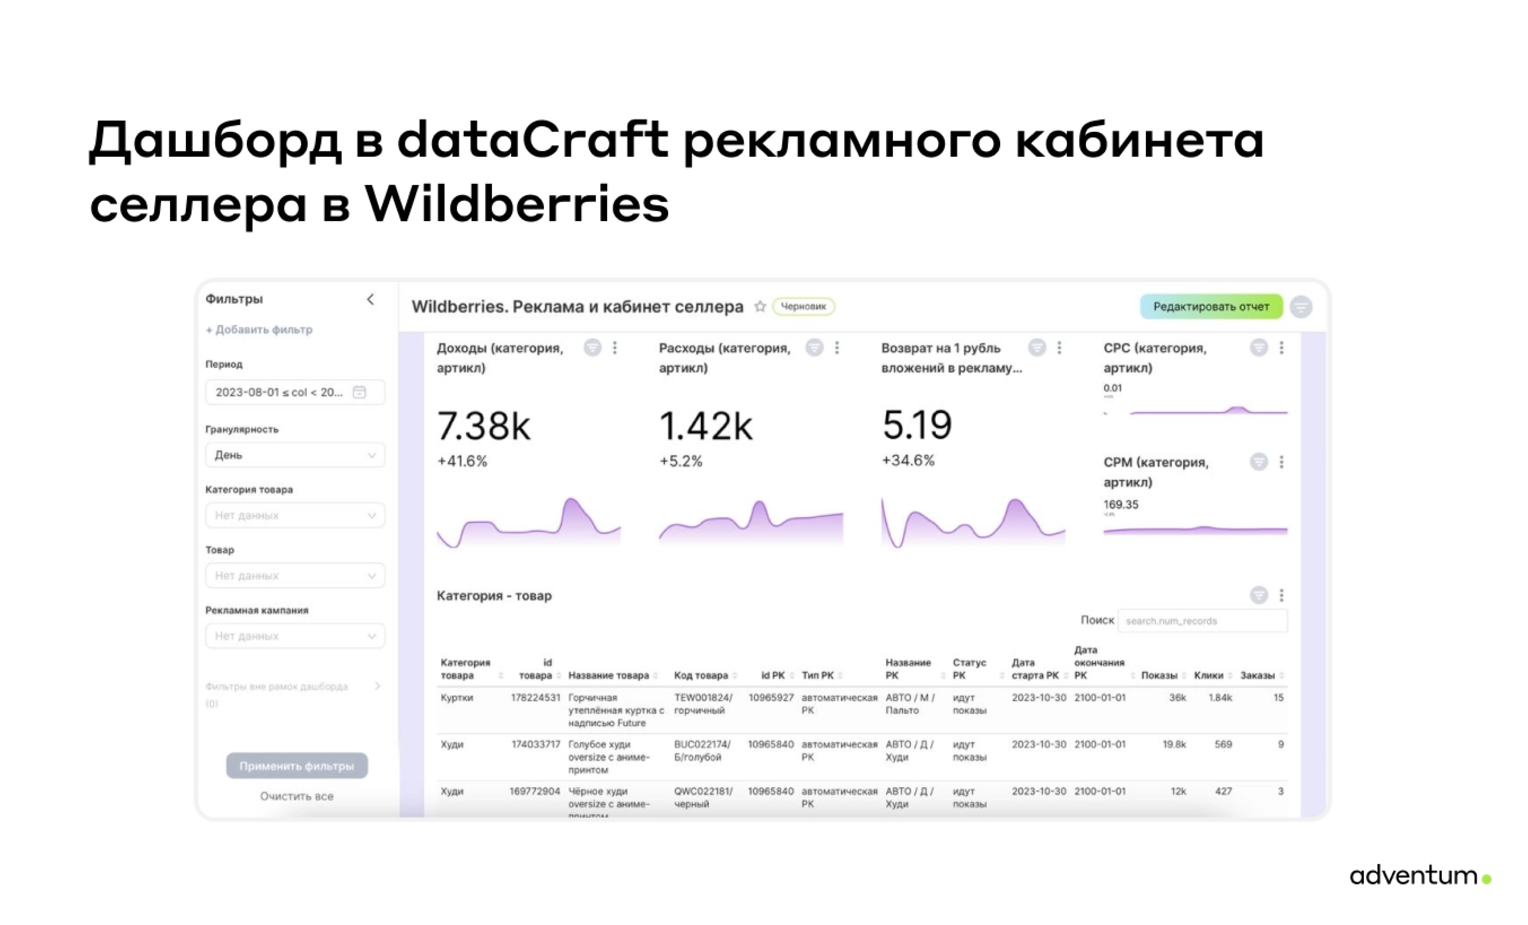Click round menu icon beside Редактировать отчет
Screen dimensions: 1528x925
coord(1301,307)
